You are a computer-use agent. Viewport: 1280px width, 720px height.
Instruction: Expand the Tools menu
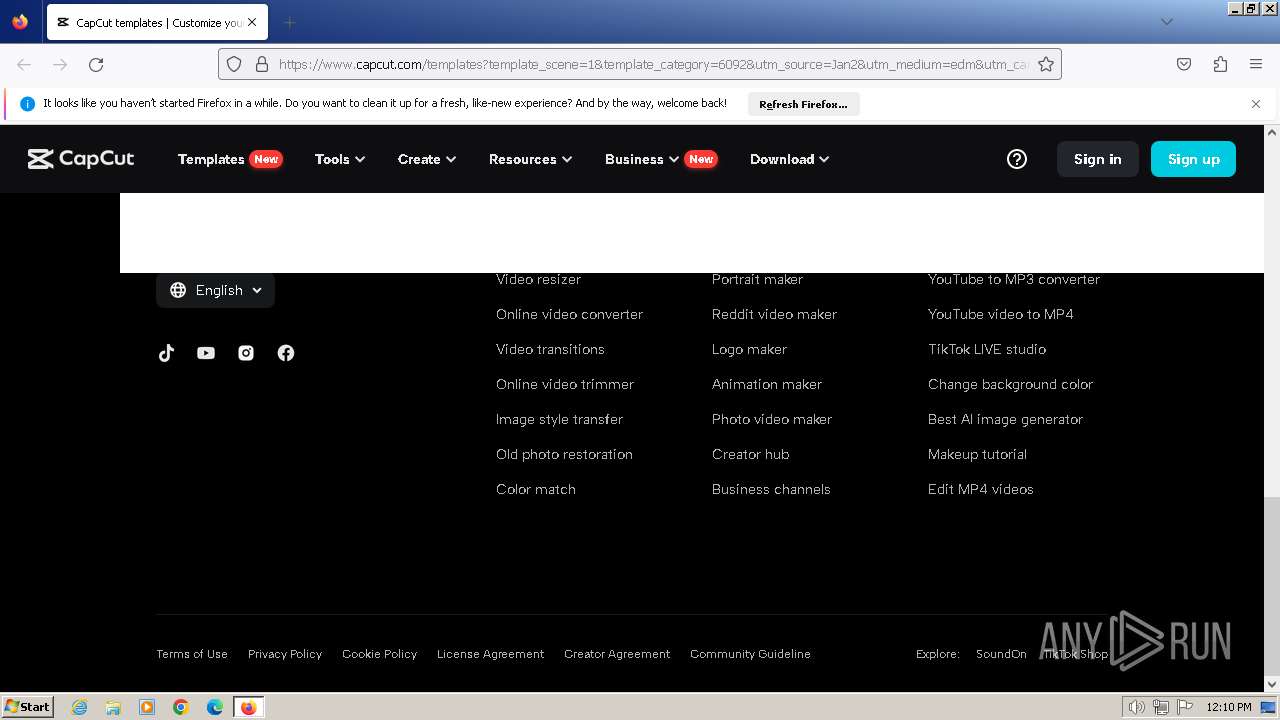click(x=340, y=159)
